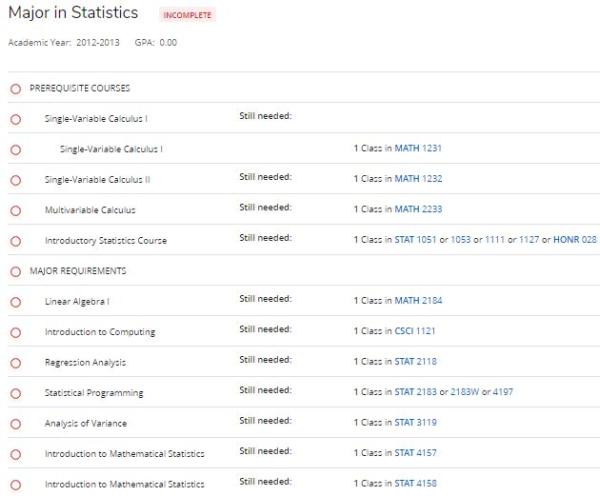600x496 pixels.
Task: Click the red INCOMPLETE status badge
Action: pos(188,15)
